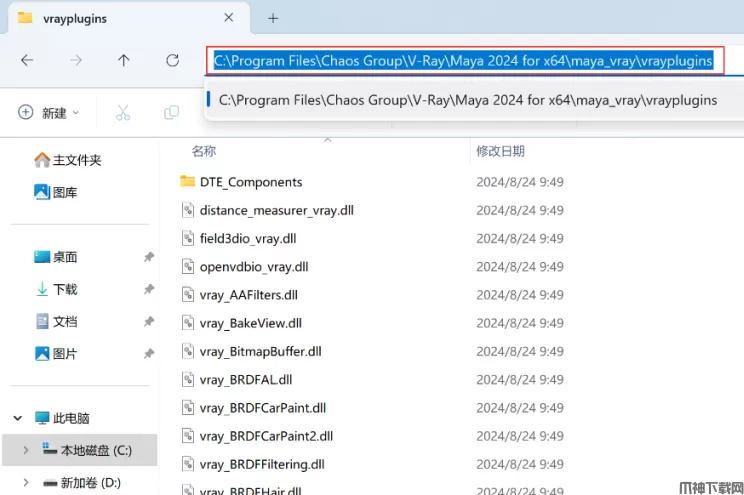Open a new File Explorer tab

click(273, 18)
